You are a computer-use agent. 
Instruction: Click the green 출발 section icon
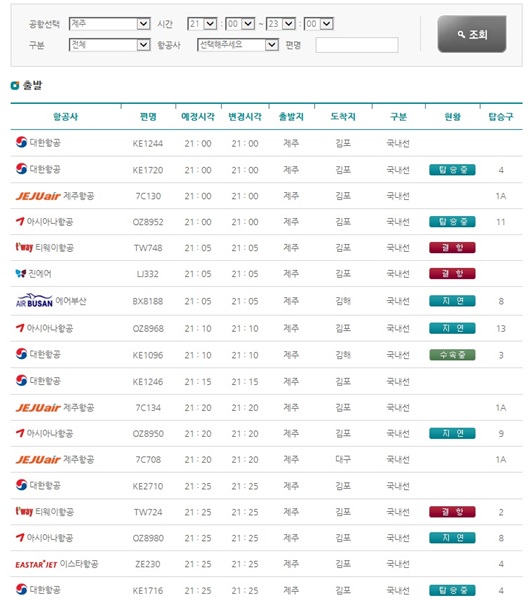point(15,85)
